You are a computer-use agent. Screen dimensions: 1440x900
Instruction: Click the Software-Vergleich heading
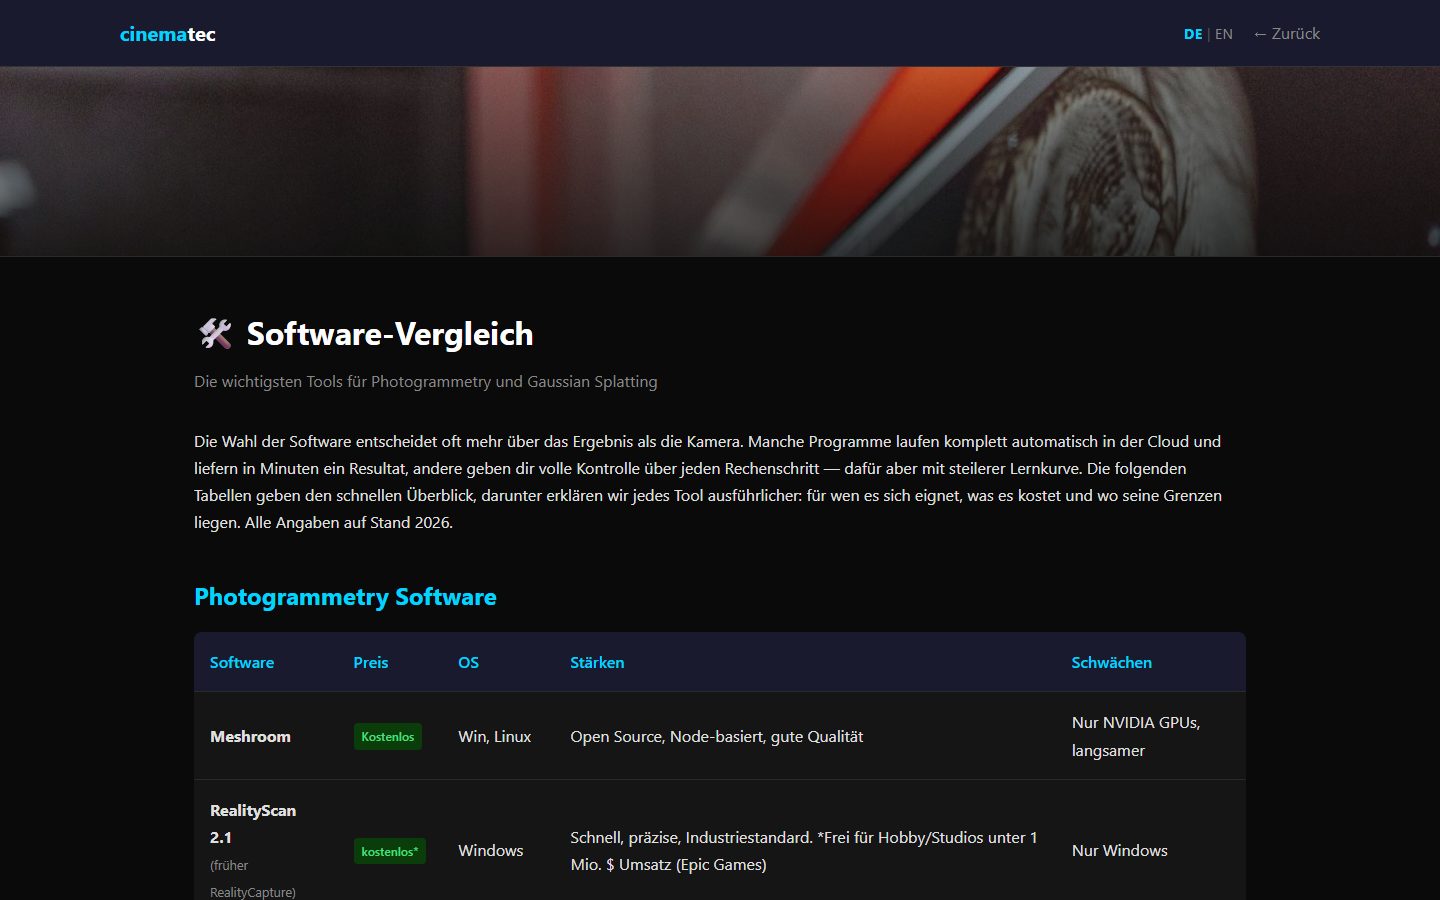pos(389,334)
